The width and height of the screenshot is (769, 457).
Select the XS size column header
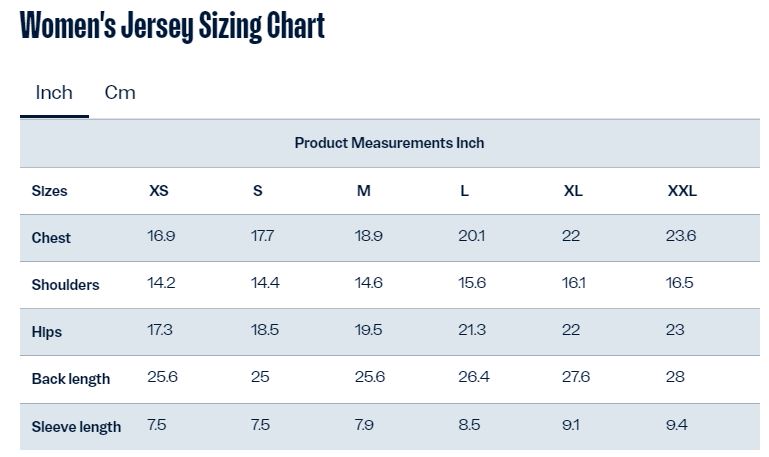click(x=159, y=191)
